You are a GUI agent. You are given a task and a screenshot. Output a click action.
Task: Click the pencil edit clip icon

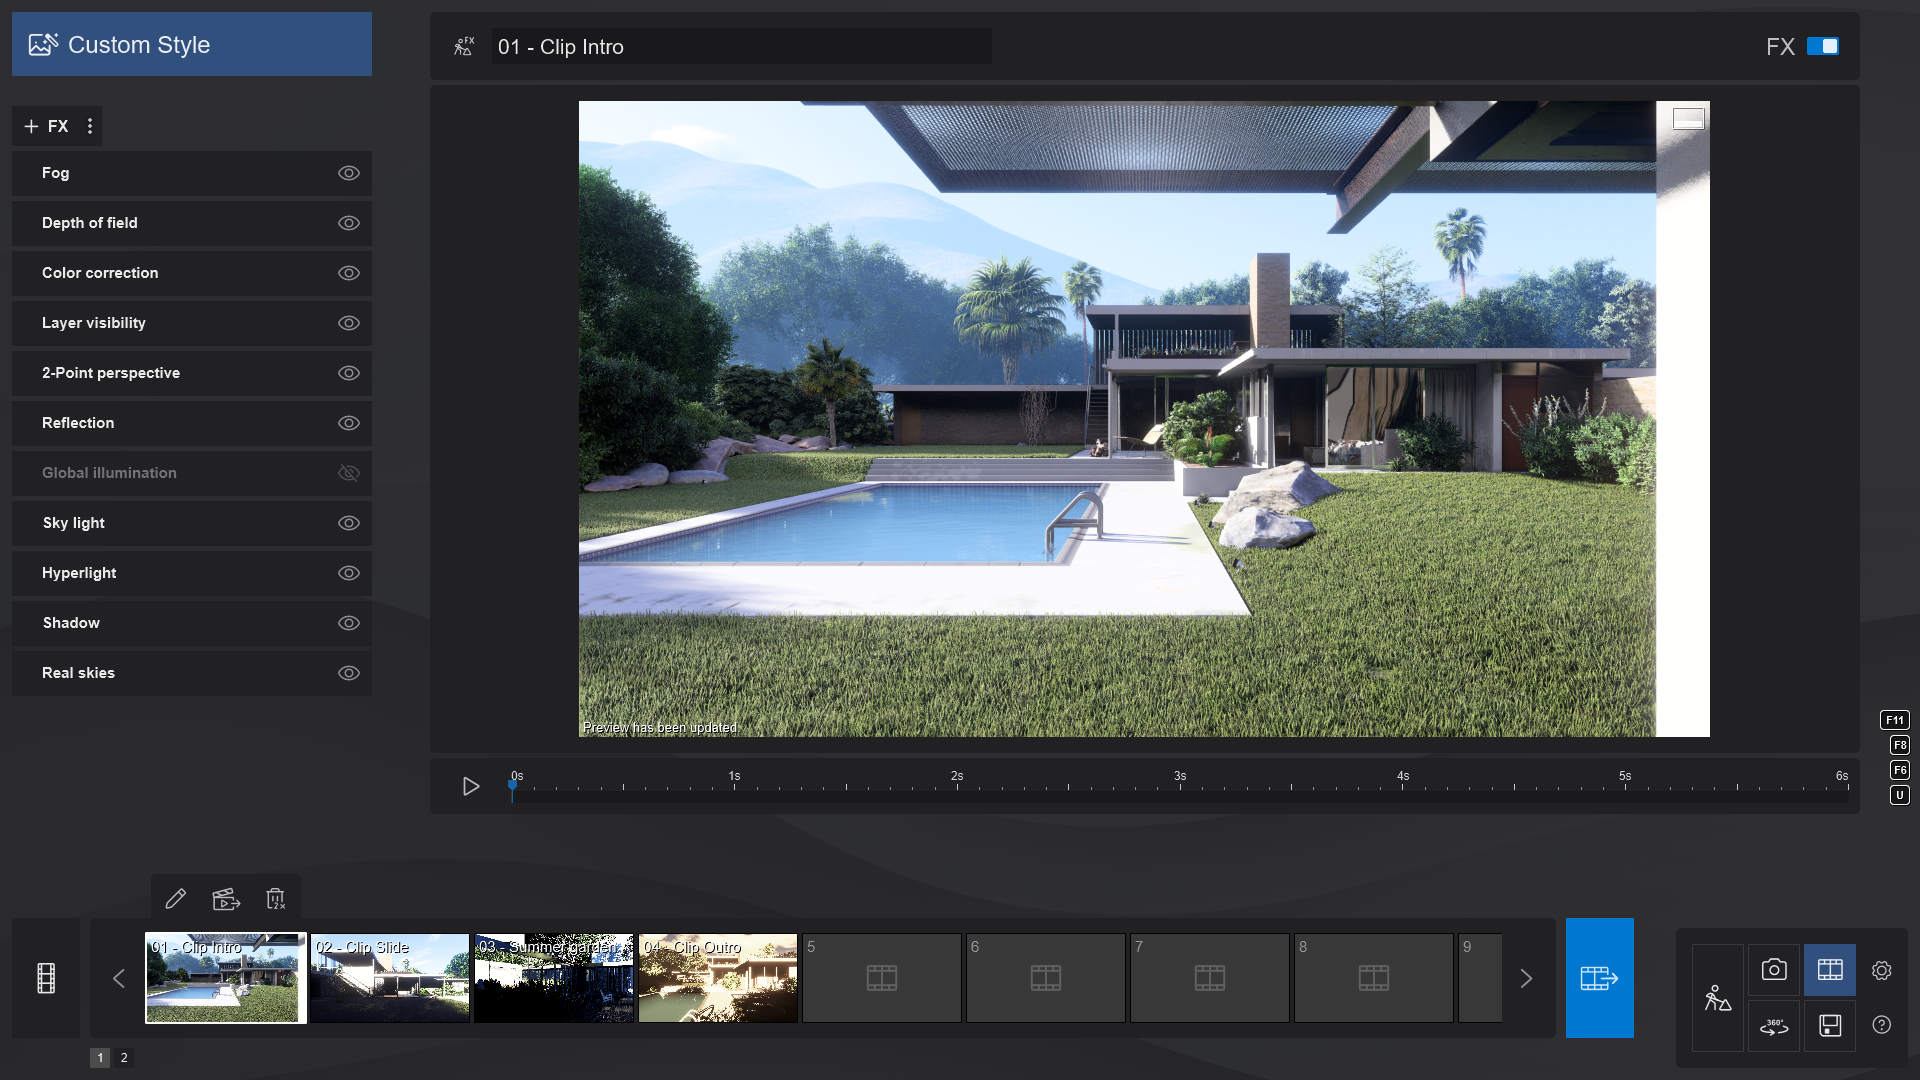click(x=175, y=899)
